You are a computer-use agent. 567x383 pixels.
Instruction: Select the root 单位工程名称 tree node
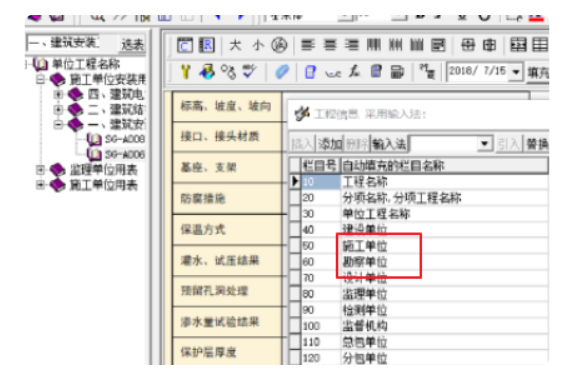86,64
